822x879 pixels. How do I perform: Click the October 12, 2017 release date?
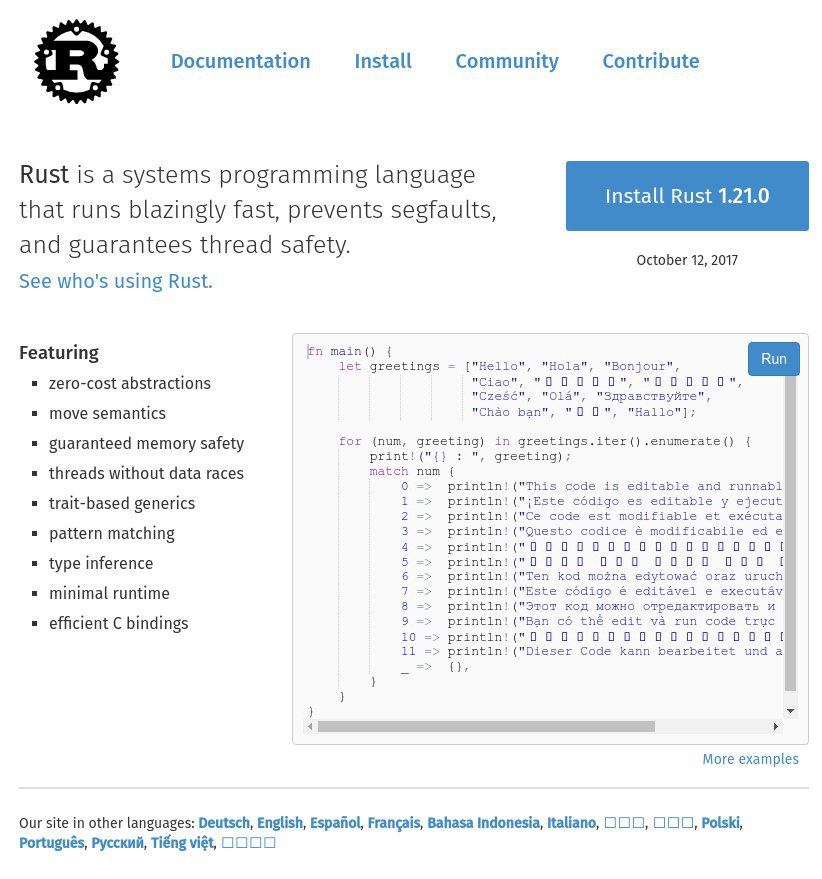click(x=687, y=260)
